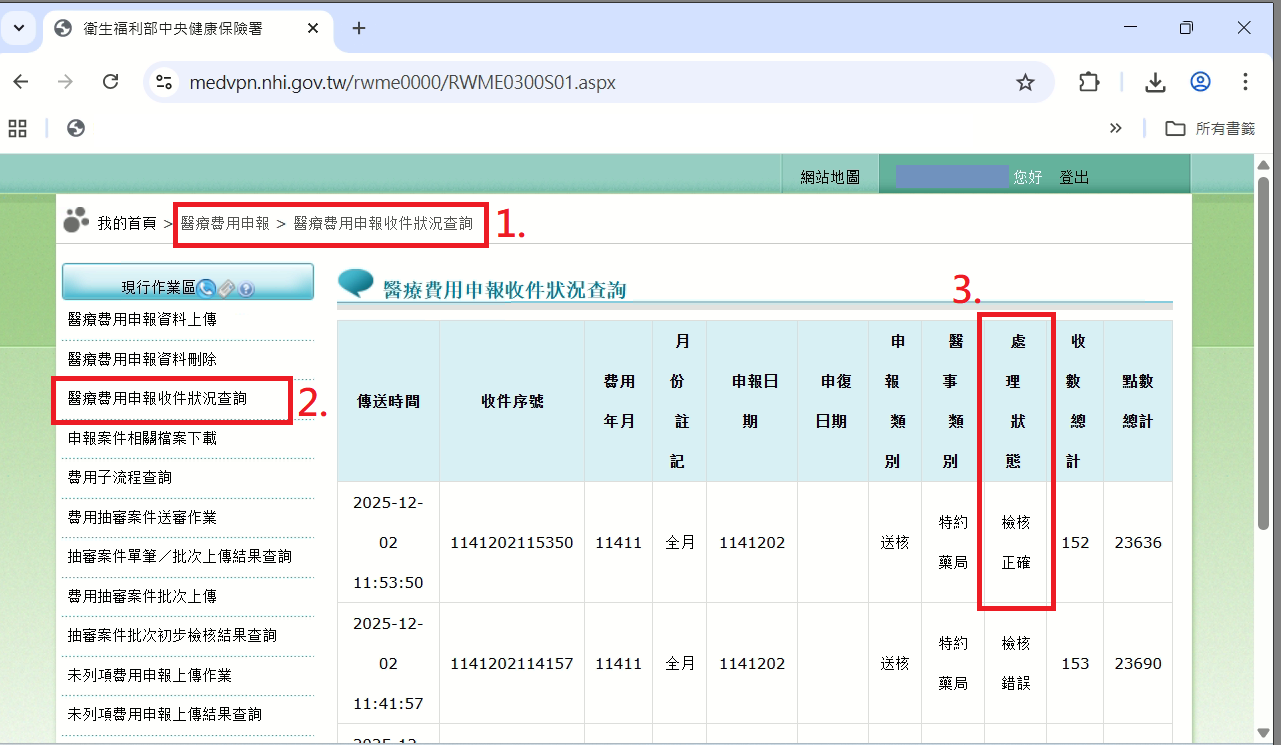Open the browser extensions puzzle icon
The height and width of the screenshot is (745, 1281).
click(1089, 82)
